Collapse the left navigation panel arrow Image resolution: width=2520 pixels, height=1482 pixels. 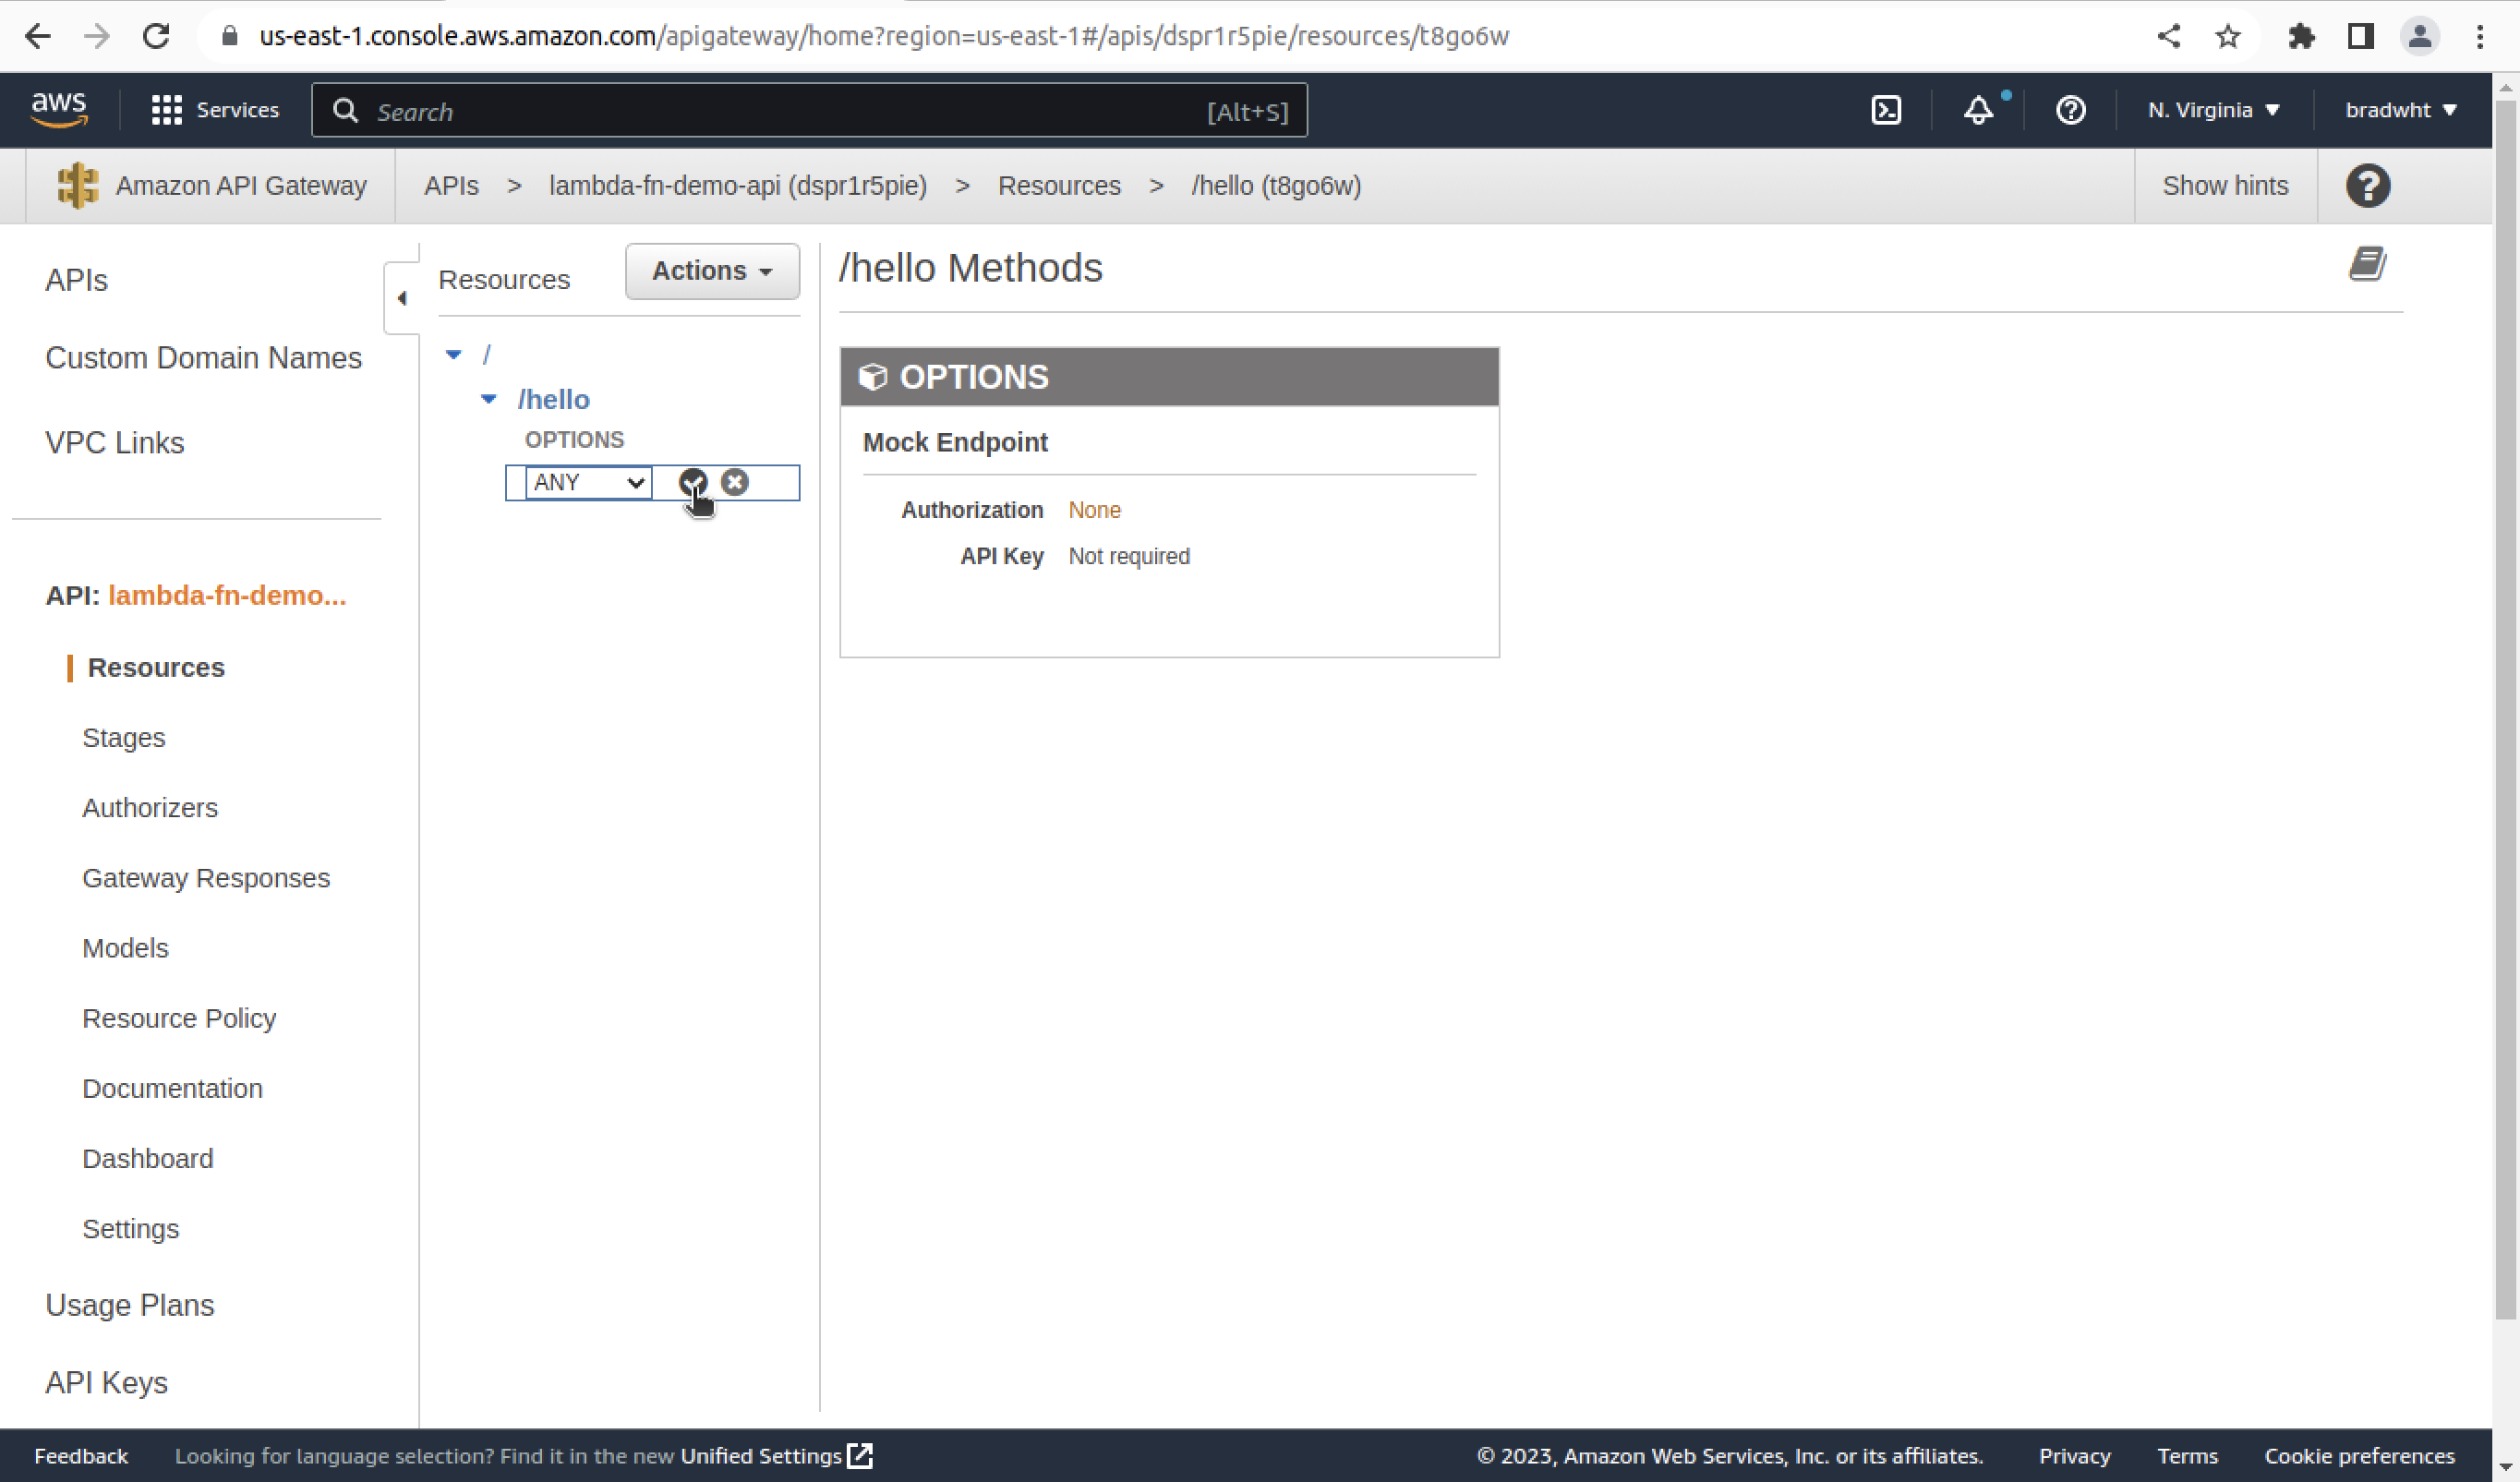pos(401,298)
